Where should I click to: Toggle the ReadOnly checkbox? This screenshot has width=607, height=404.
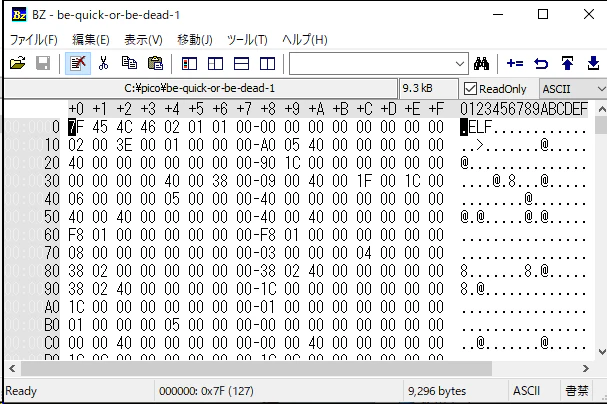[470, 89]
